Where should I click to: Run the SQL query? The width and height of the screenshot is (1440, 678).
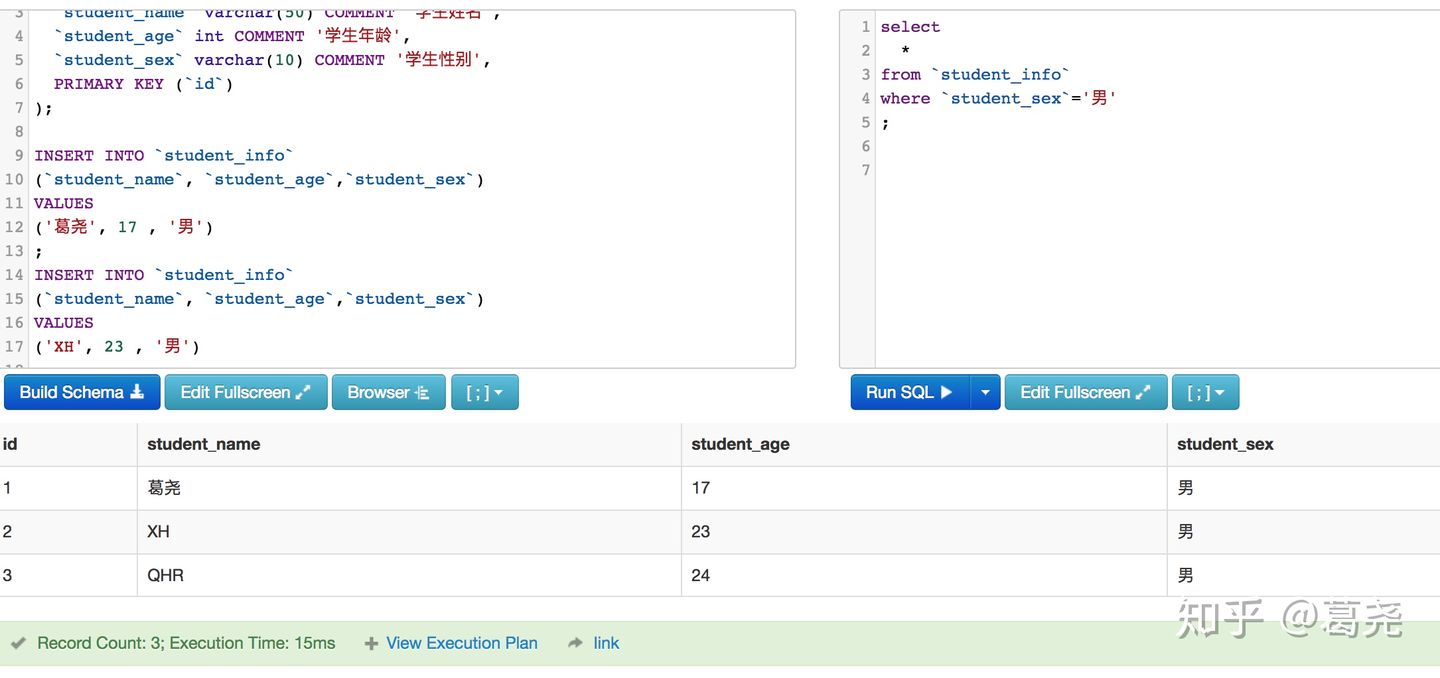(x=909, y=392)
